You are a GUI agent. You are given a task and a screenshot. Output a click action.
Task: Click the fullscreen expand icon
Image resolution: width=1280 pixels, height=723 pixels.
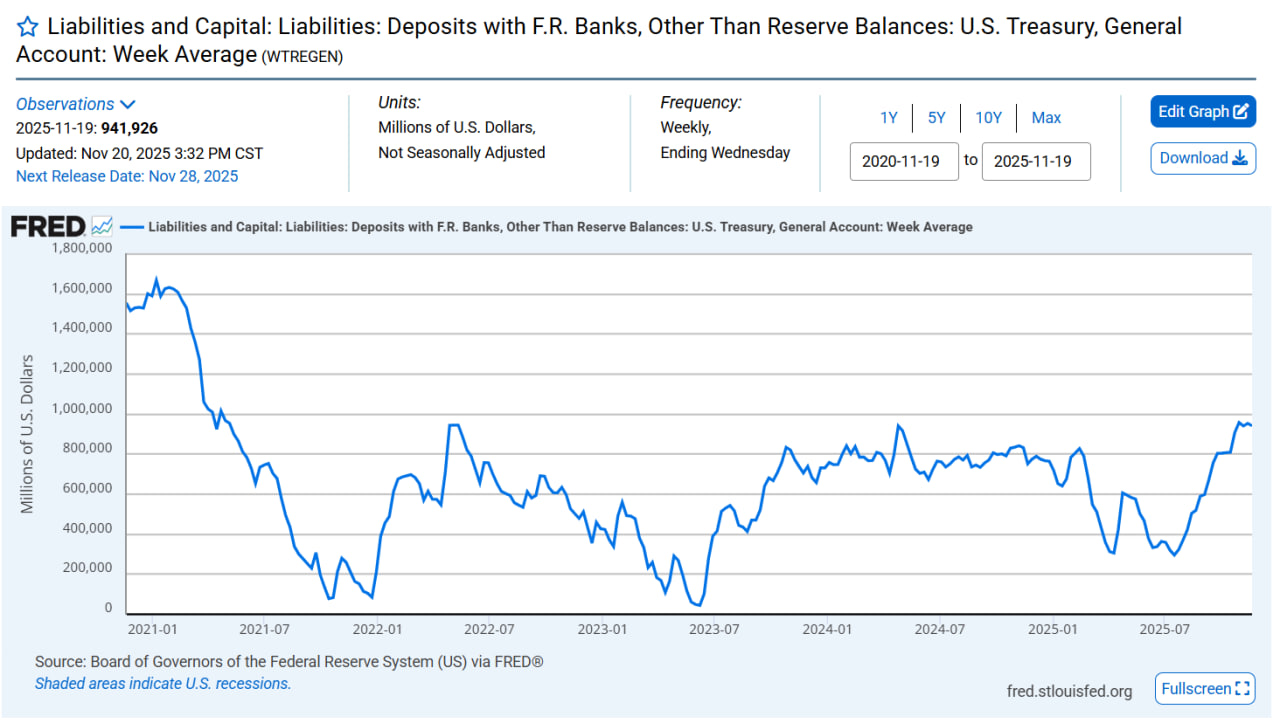(x=1243, y=688)
